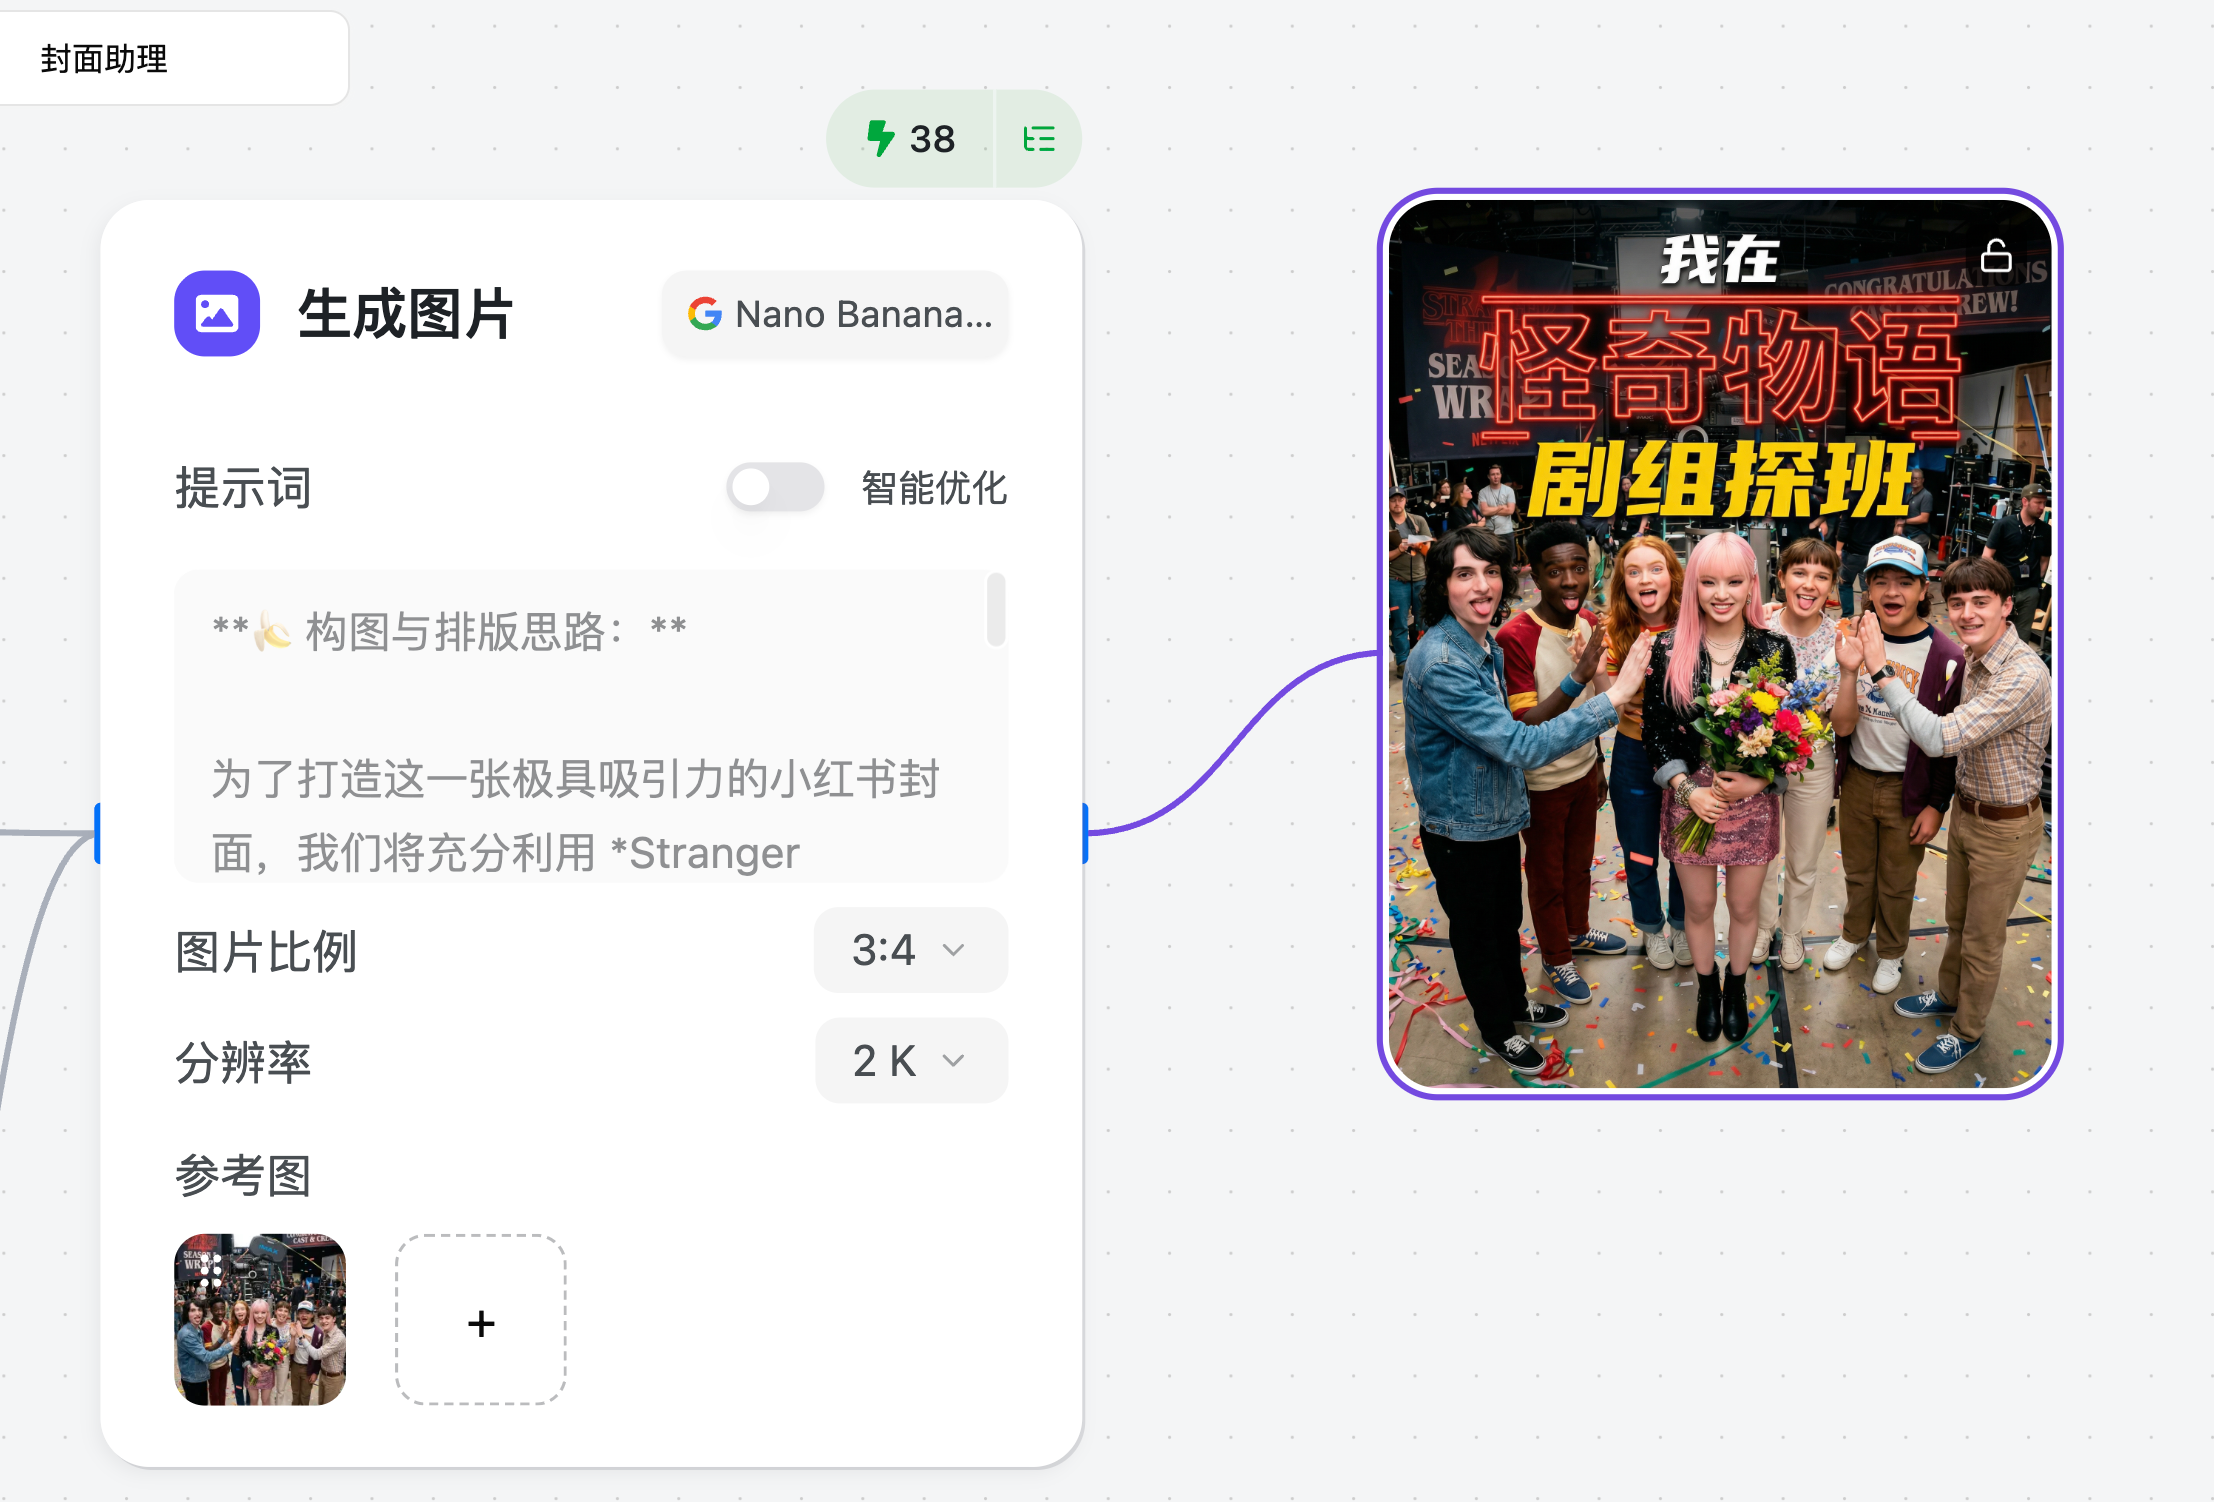Viewport: 2214px width, 1502px height.
Task: Click the prompt text scrollbar
Action: point(995,610)
